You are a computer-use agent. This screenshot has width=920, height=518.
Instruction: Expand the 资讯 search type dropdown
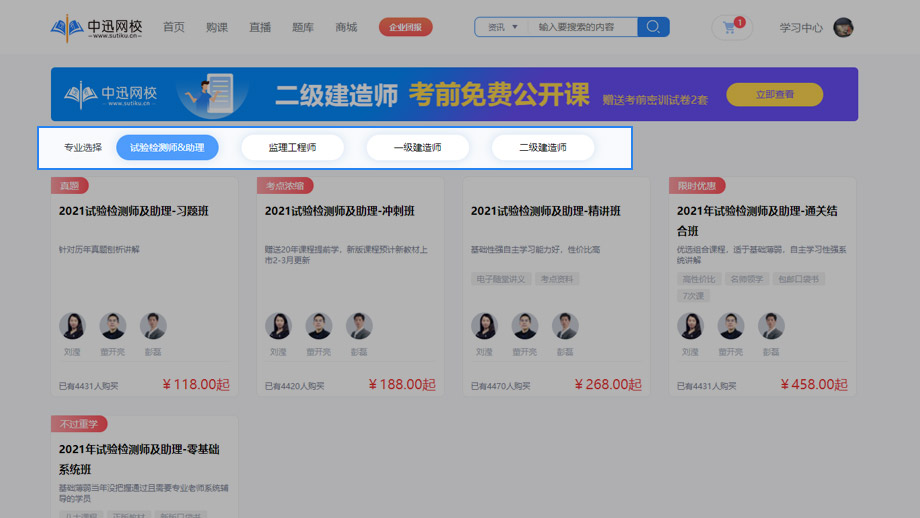[x=502, y=27]
